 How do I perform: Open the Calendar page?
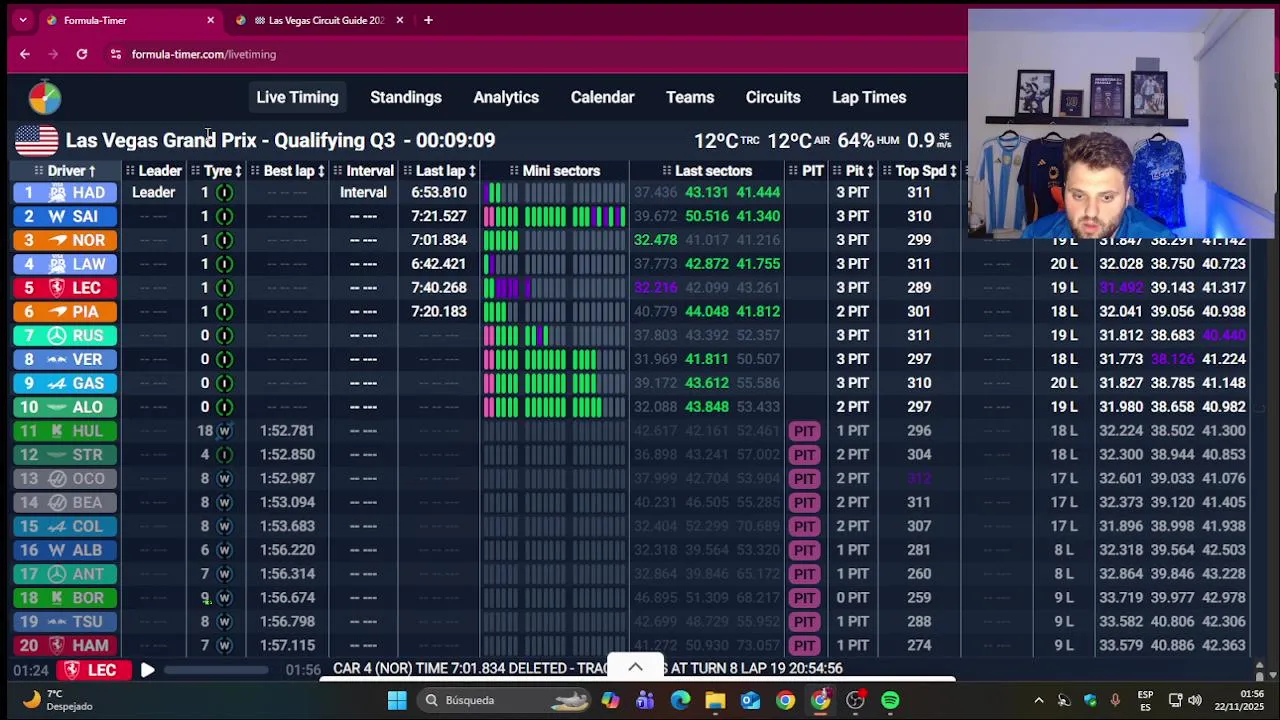(x=602, y=97)
